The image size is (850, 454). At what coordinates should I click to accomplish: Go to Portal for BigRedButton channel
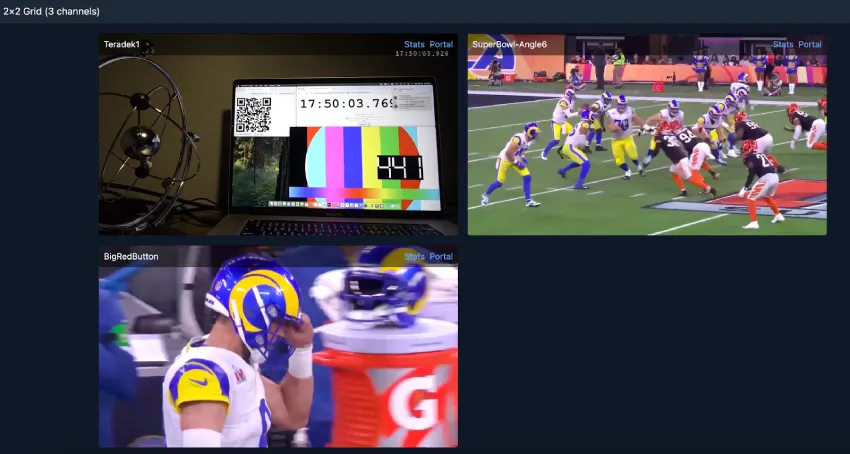click(x=441, y=256)
